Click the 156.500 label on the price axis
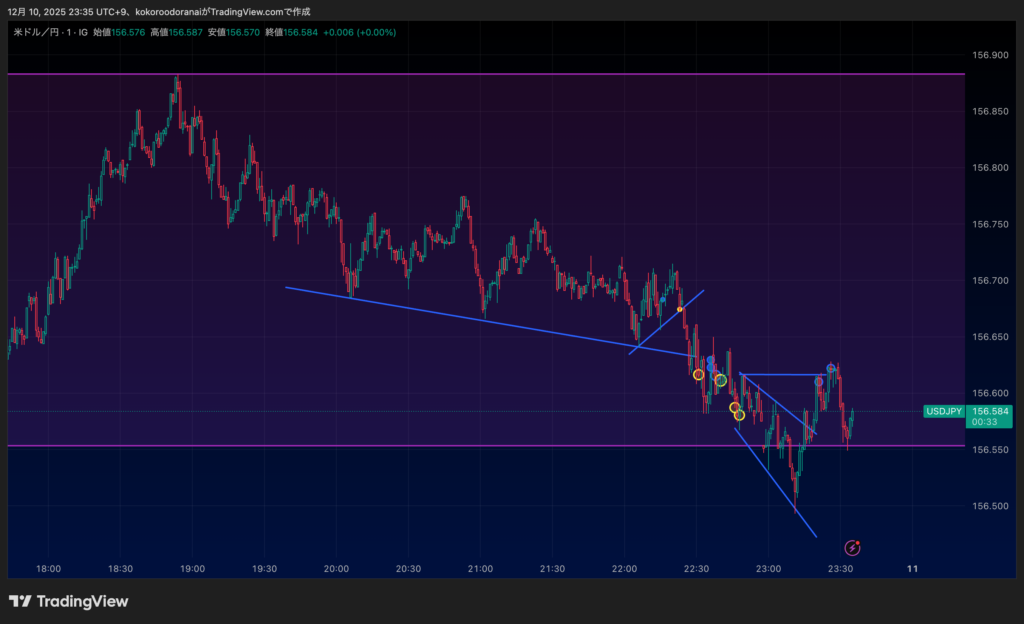 click(989, 506)
